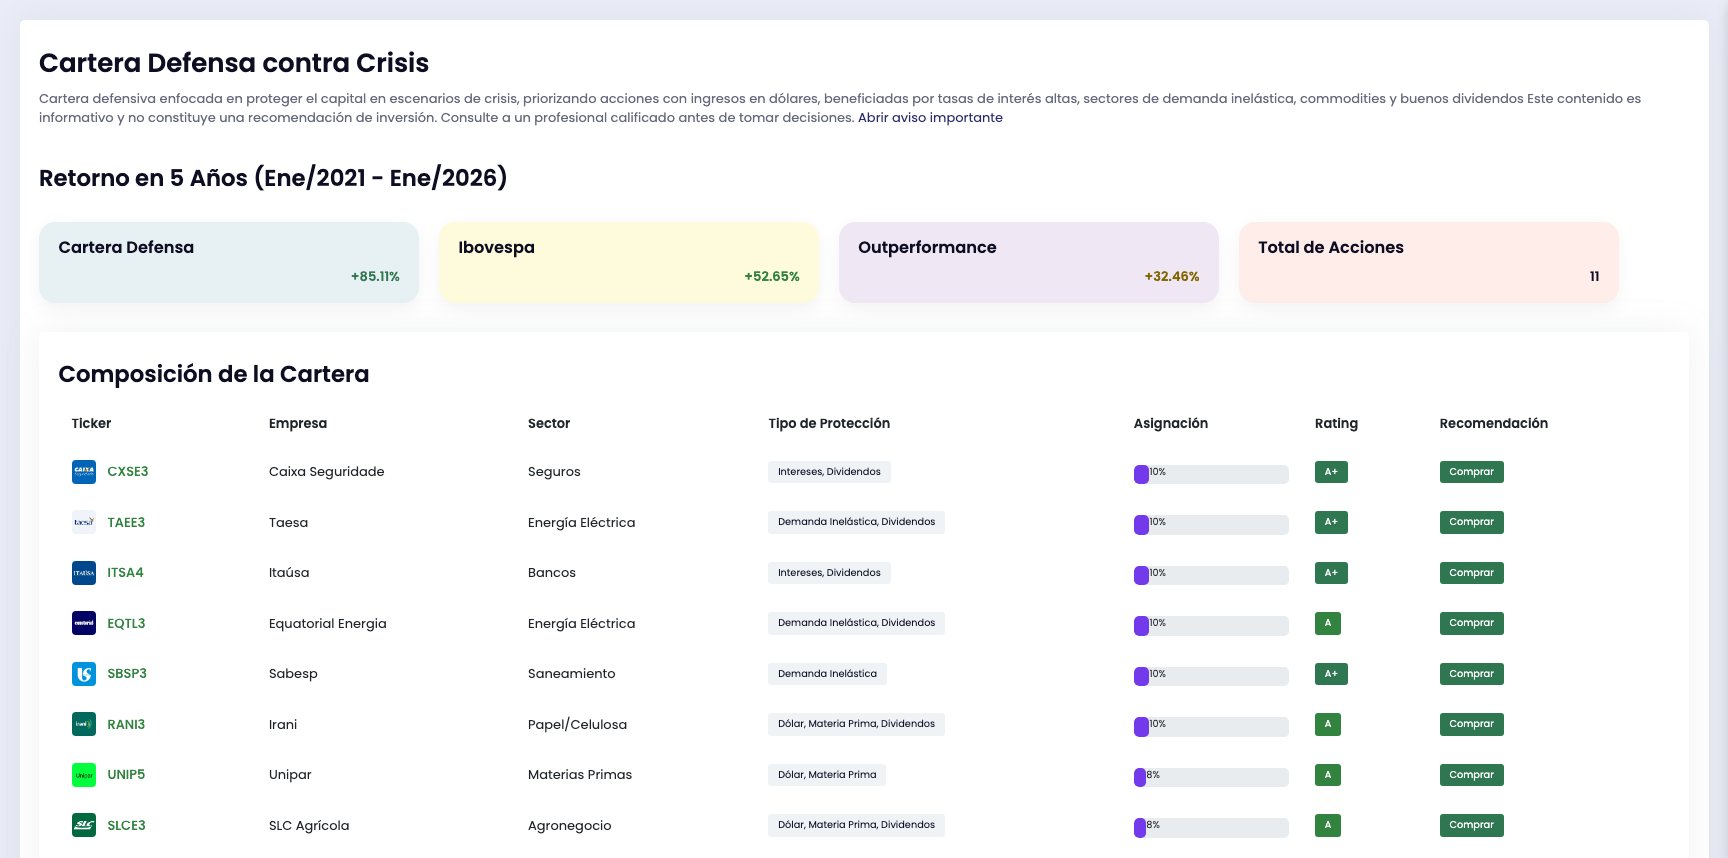Open the TAEE3 ticker link
1728x858 pixels.
pos(126,522)
